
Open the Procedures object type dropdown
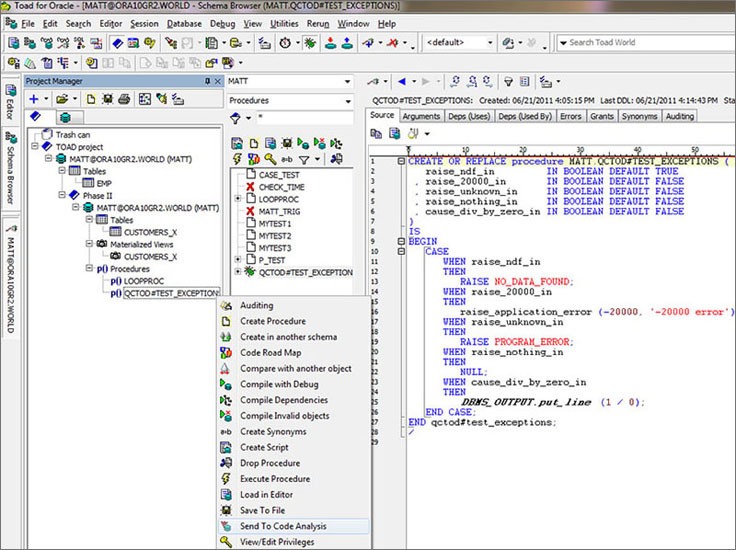pos(347,100)
